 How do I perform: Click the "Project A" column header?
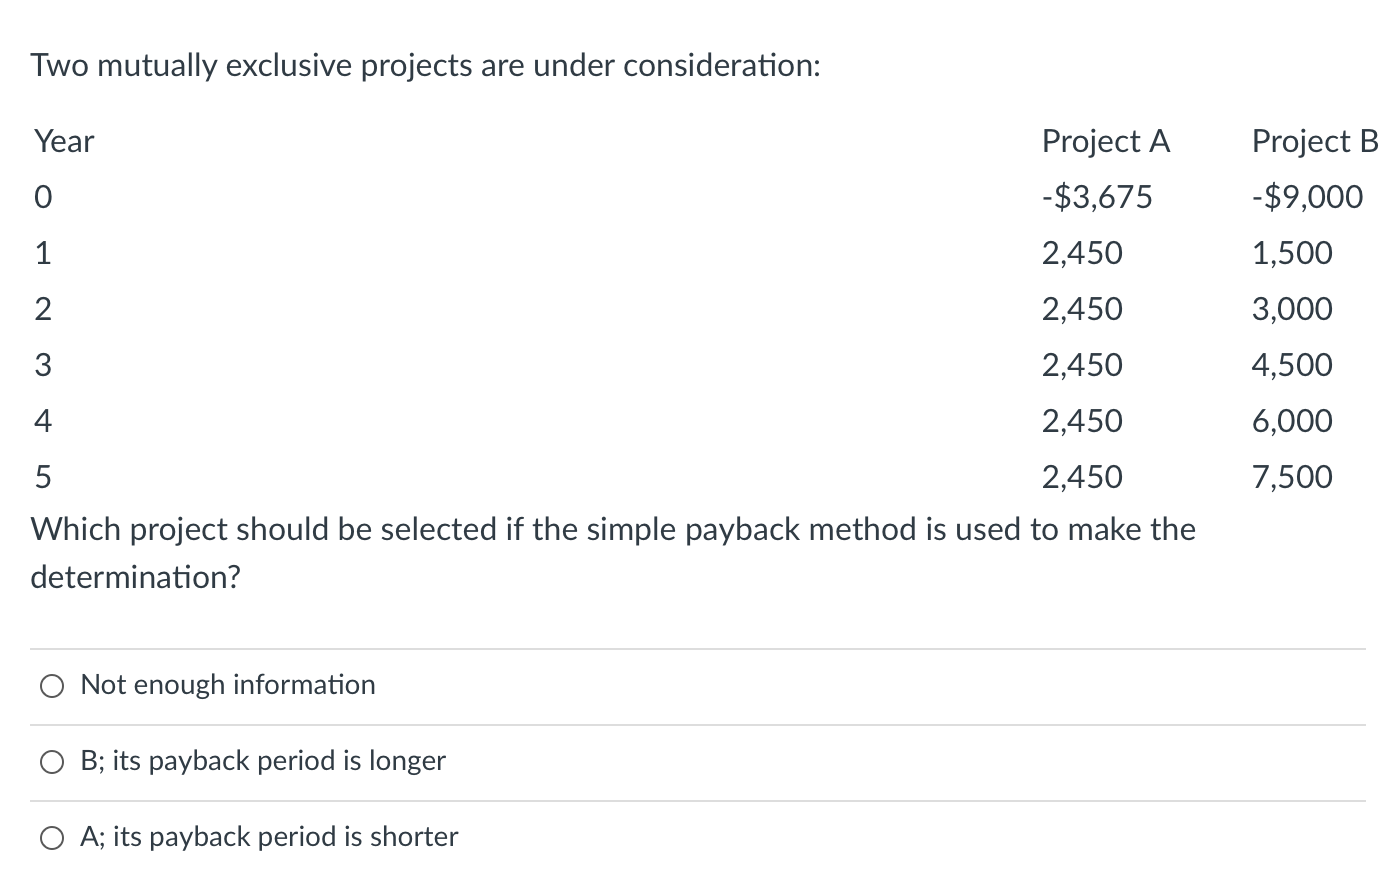[x=1105, y=142]
